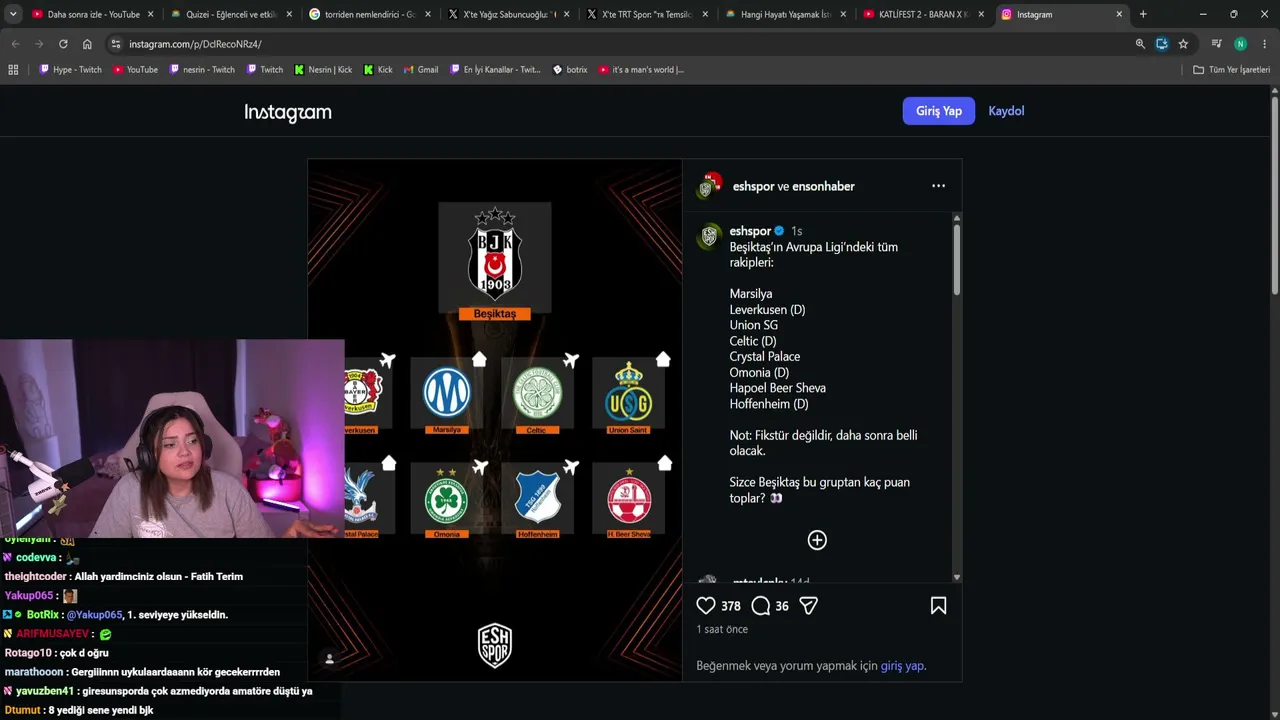Click the Marsilya crest in the post image
The height and width of the screenshot is (720, 1280).
coord(447,392)
